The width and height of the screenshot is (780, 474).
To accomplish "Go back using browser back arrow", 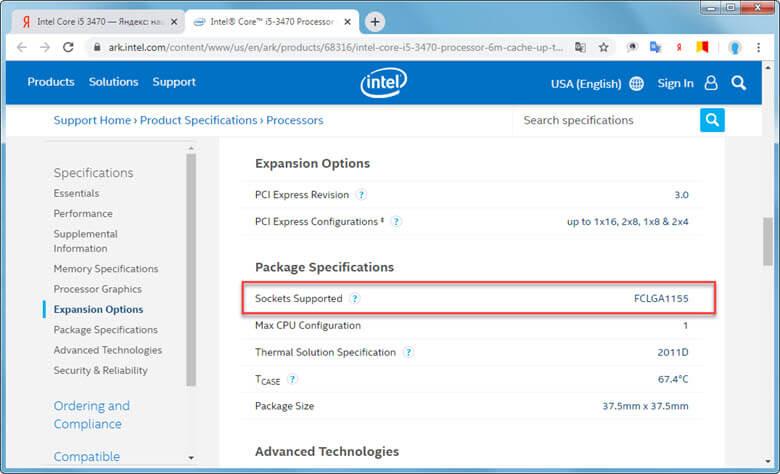I will coord(21,47).
